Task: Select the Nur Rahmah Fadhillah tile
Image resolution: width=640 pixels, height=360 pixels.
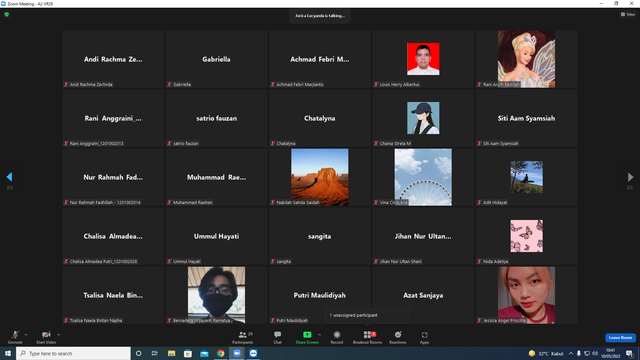Action: 113,177
